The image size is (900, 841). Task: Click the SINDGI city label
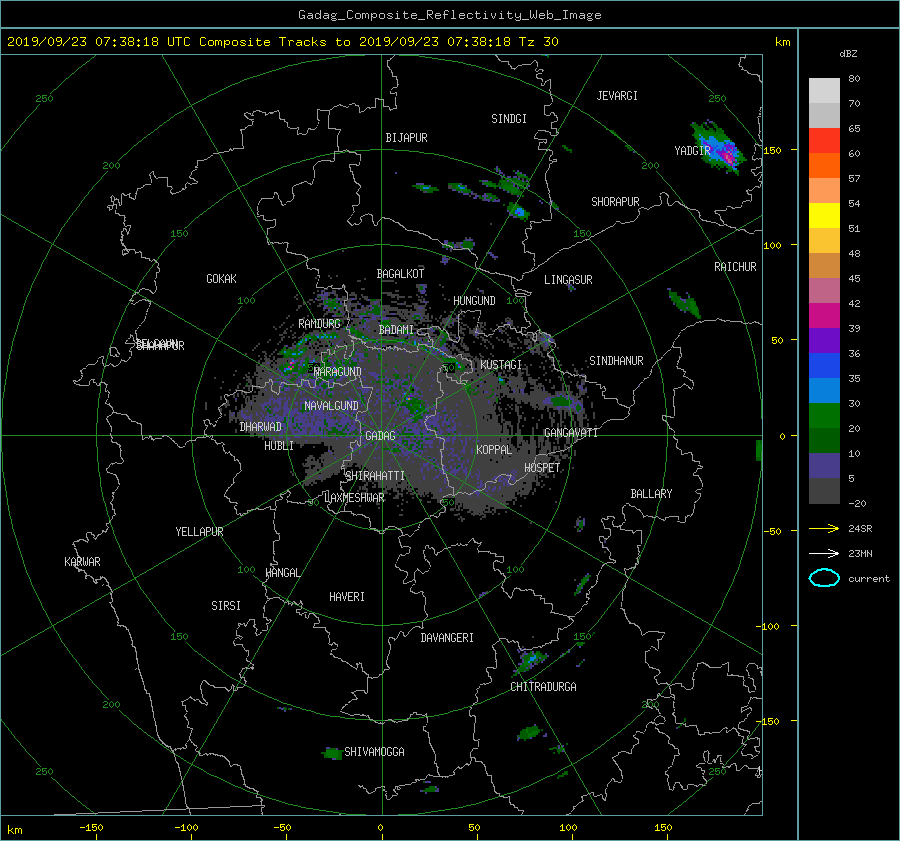click(x=509, y=119)
